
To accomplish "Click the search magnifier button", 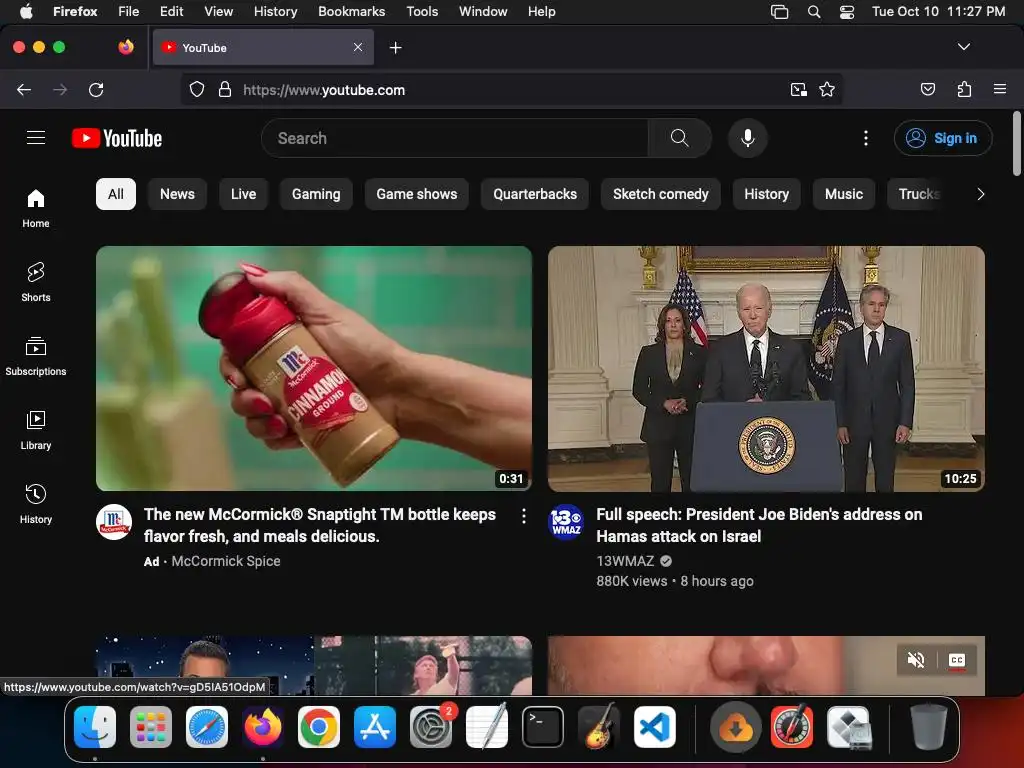I will tap(679, 138).
